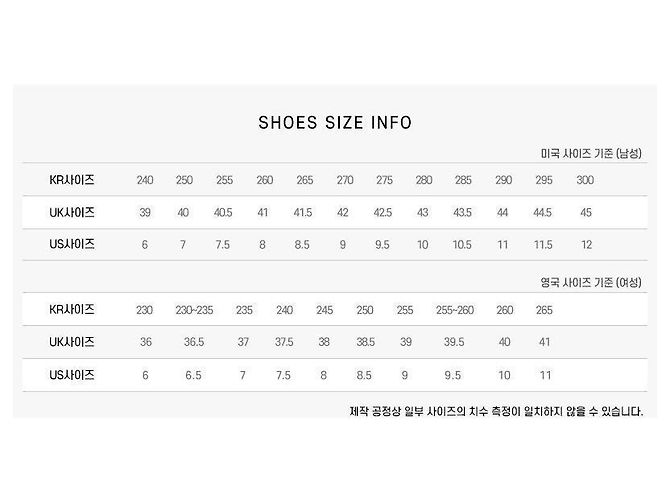Select KR size 245 in women's table
Viewport: 670px width, 500px height.
324,310
